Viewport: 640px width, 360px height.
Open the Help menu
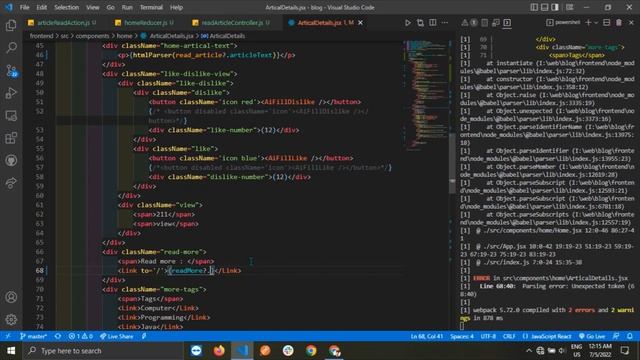point(176,7)
